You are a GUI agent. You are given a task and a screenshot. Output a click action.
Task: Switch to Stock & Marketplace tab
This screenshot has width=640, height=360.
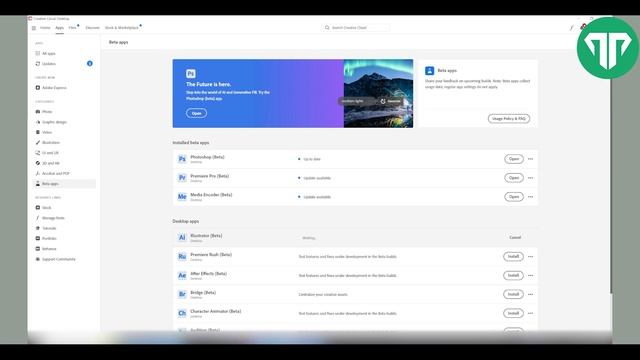point(122,28)
